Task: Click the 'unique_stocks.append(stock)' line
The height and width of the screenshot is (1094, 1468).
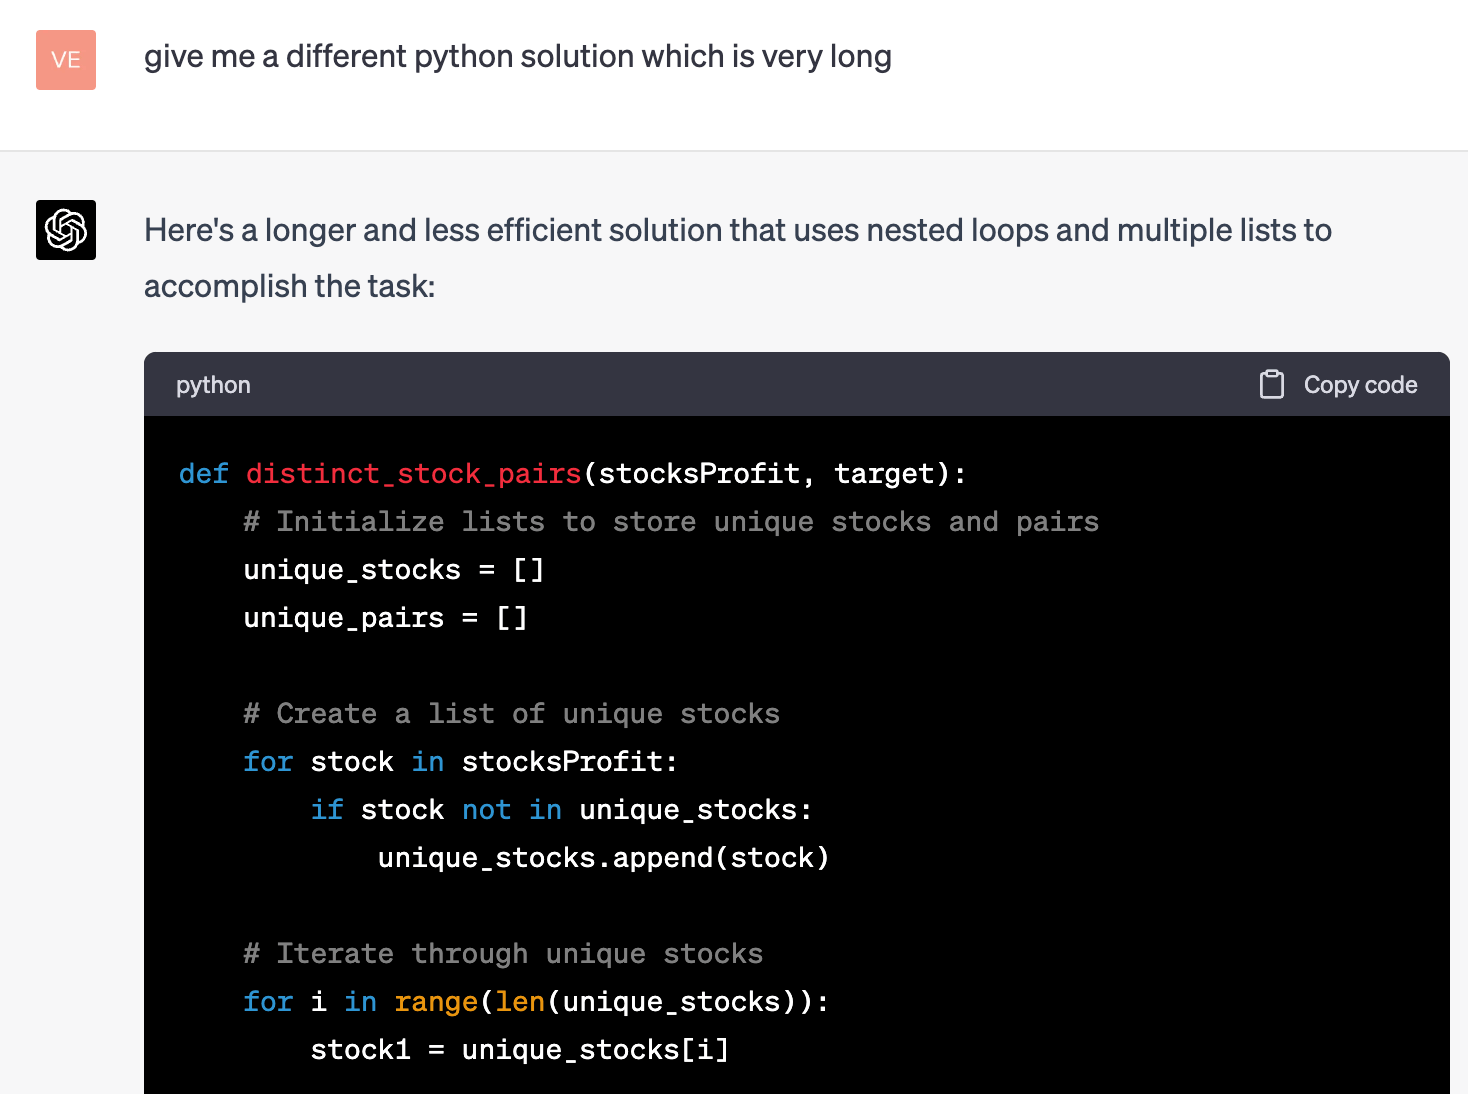Action: (604, 858)
